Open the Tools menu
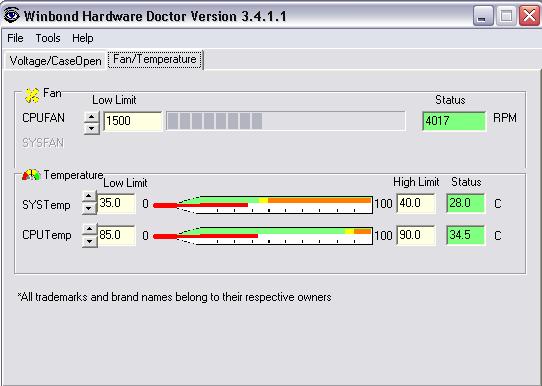 (x=48, y=38)
